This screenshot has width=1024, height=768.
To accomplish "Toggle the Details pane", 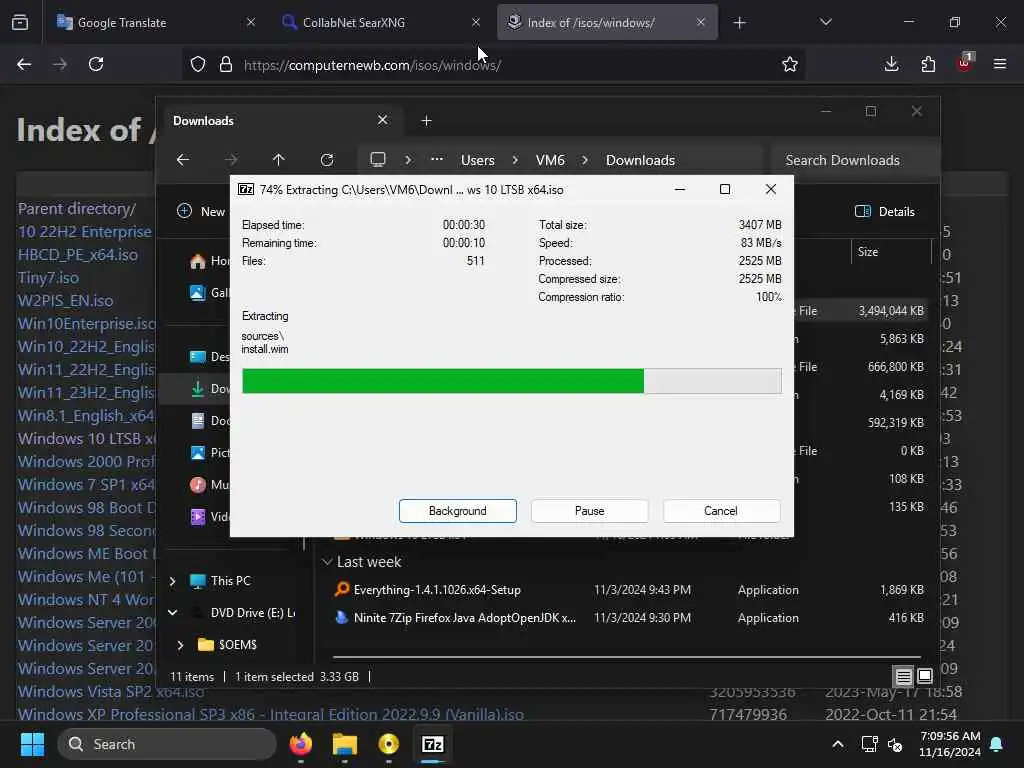I will [884, 212].
